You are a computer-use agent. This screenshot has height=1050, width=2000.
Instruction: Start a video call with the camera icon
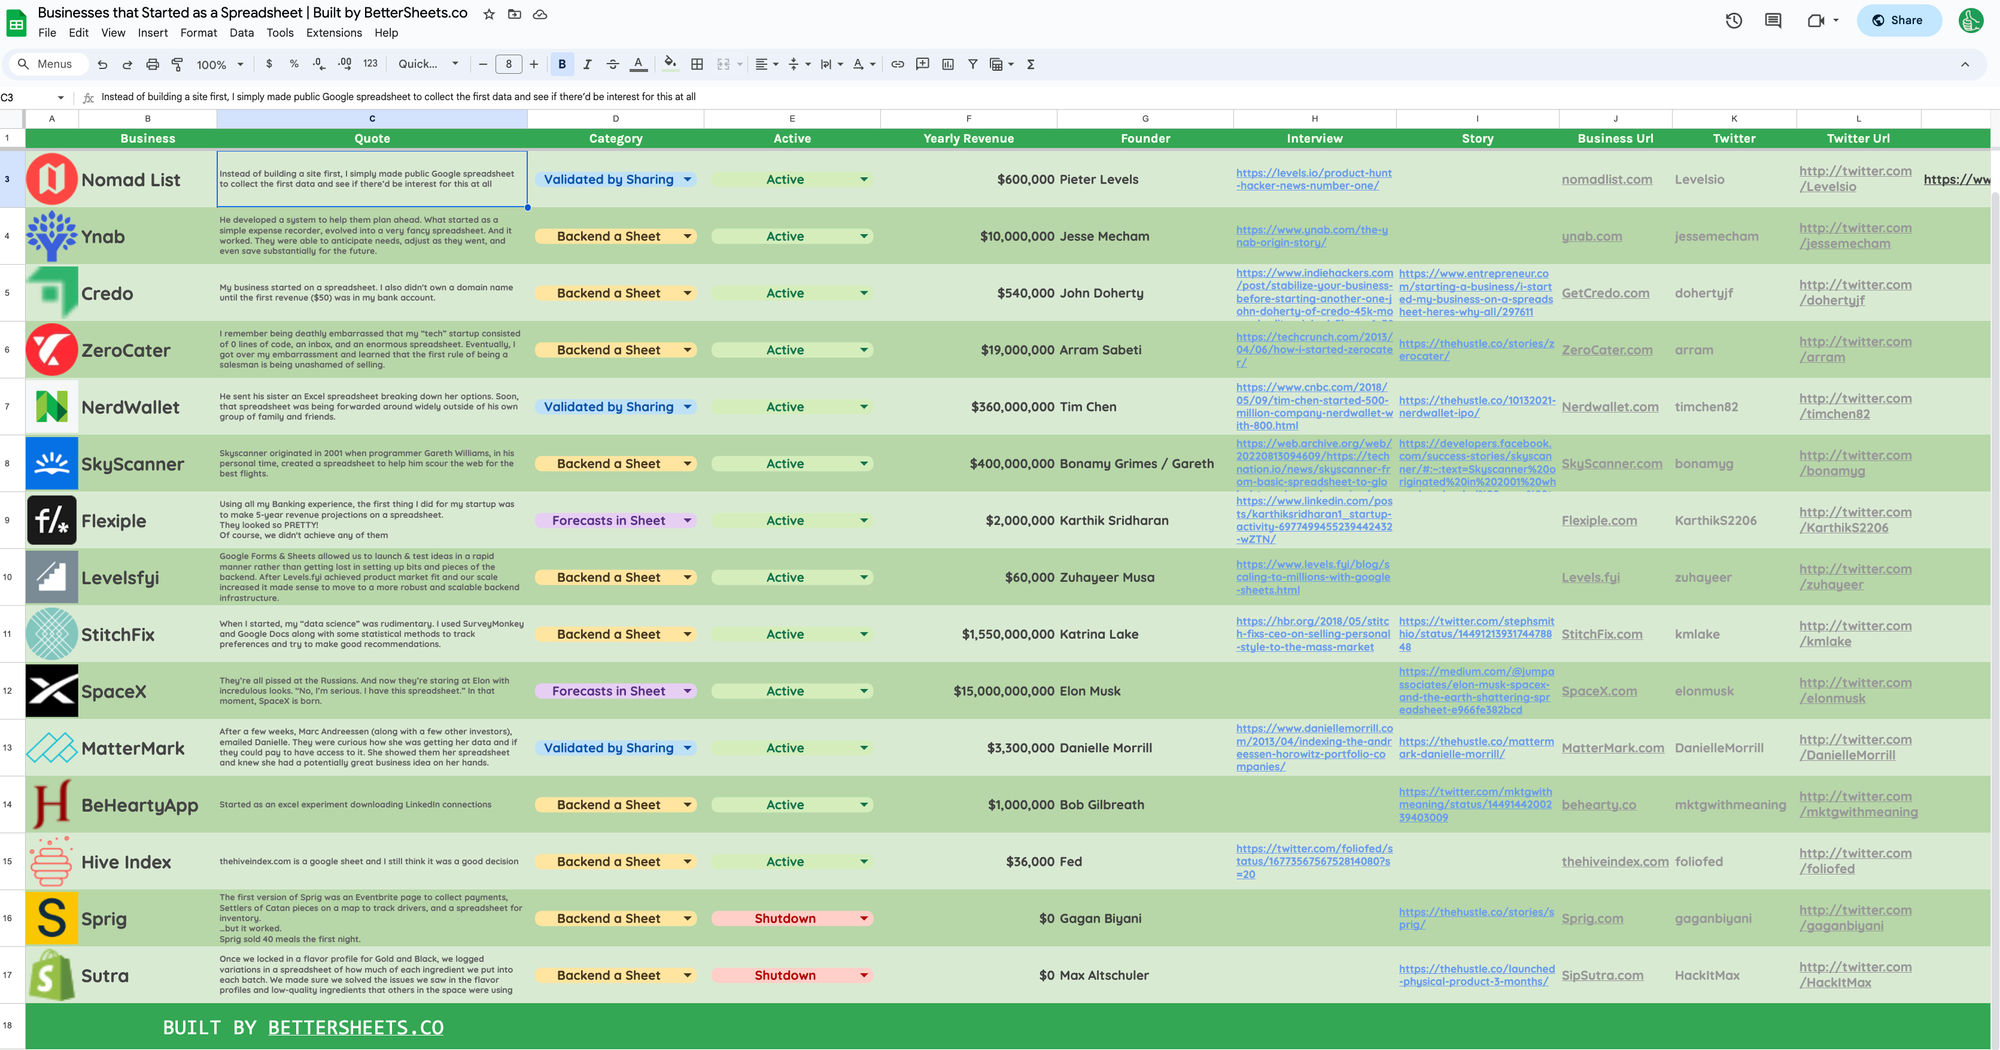[1816, 20]
